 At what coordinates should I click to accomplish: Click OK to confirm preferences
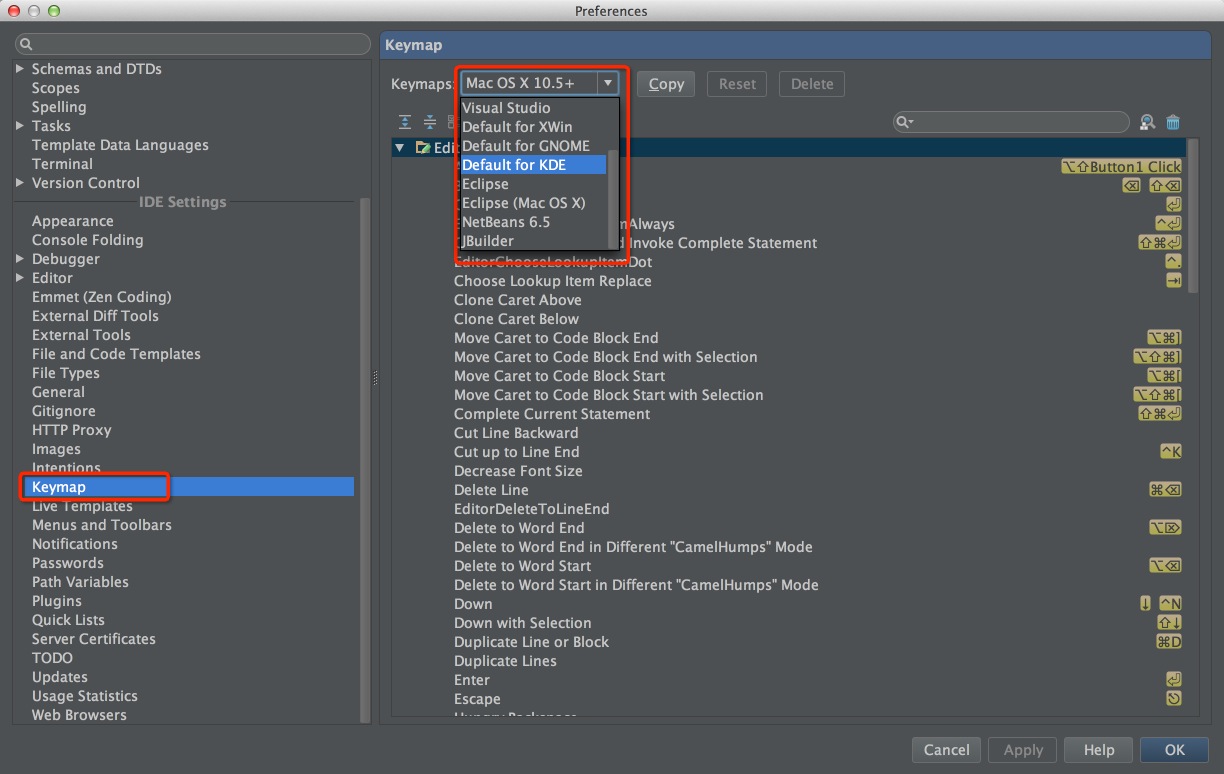(x=1173, y=749)
